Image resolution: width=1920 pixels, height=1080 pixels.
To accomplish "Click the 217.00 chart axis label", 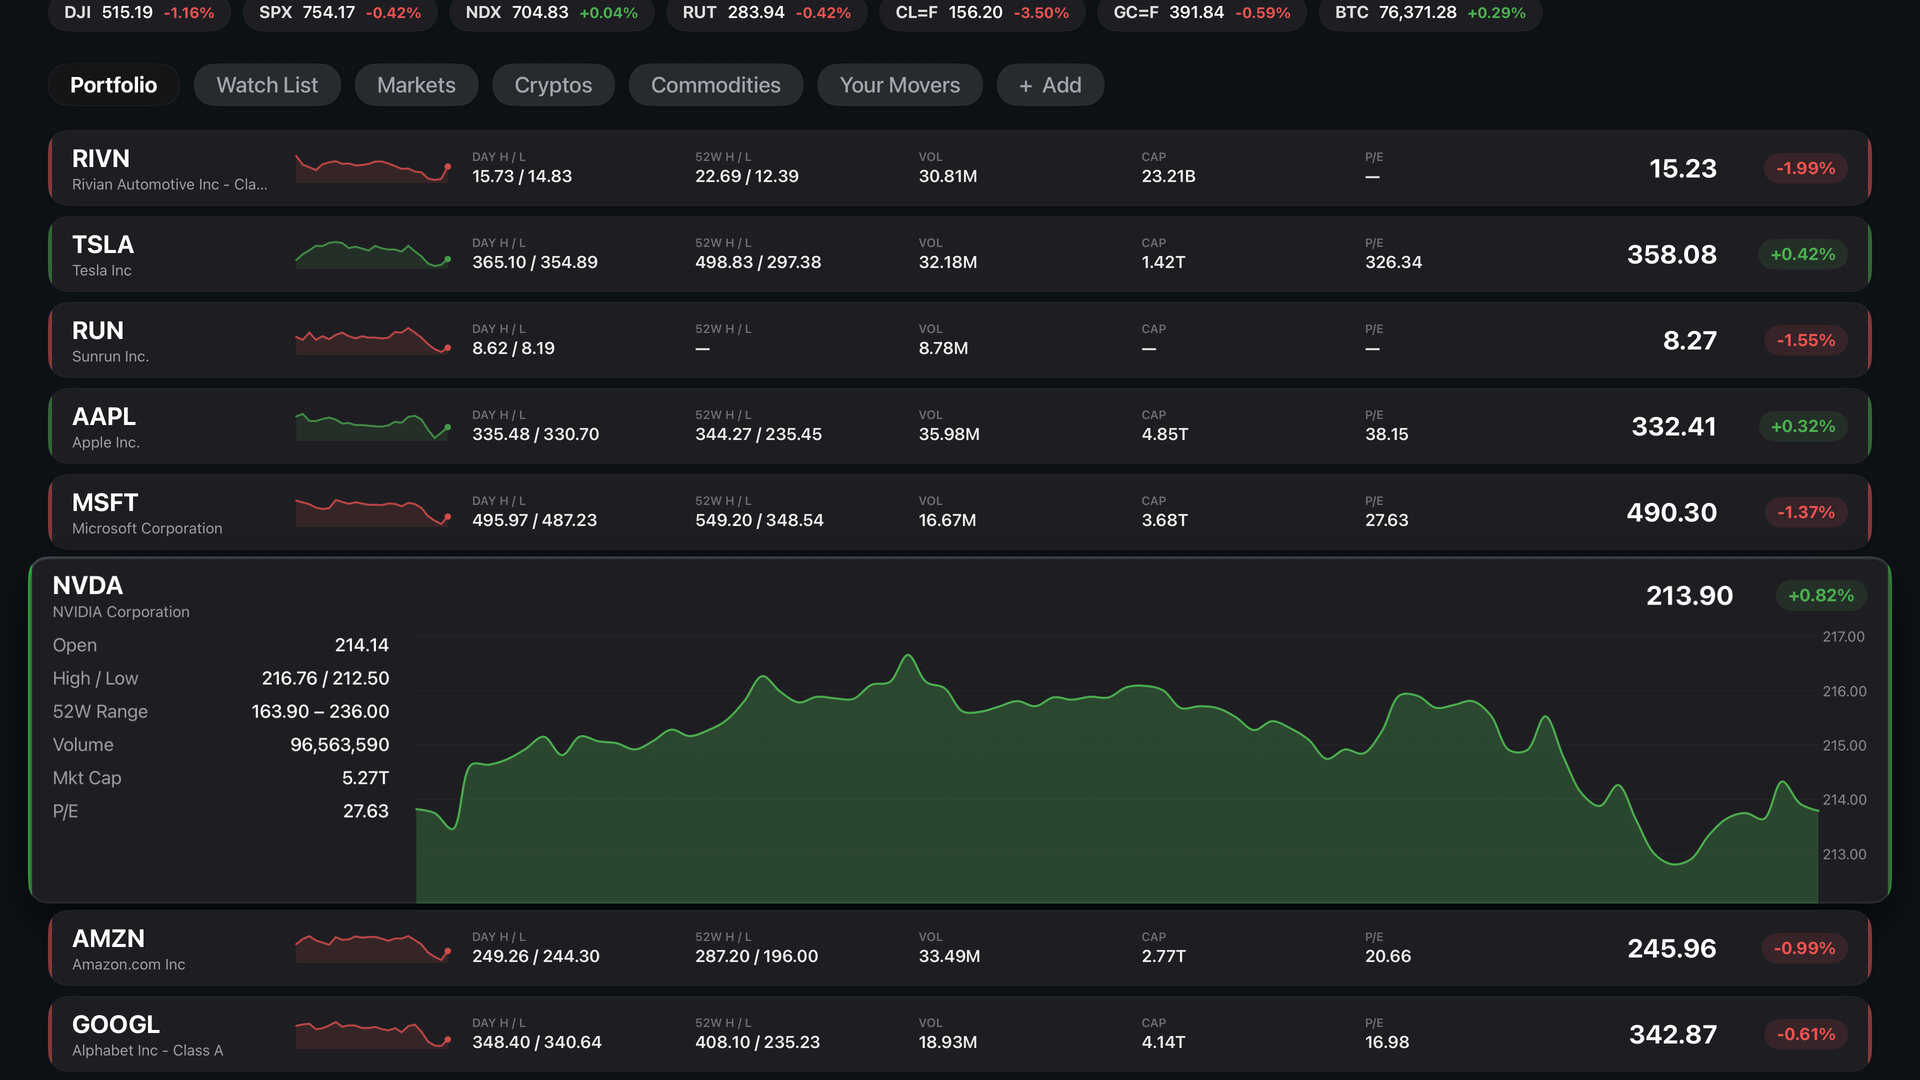I will pyautogui.click(x=1843, y=637).
